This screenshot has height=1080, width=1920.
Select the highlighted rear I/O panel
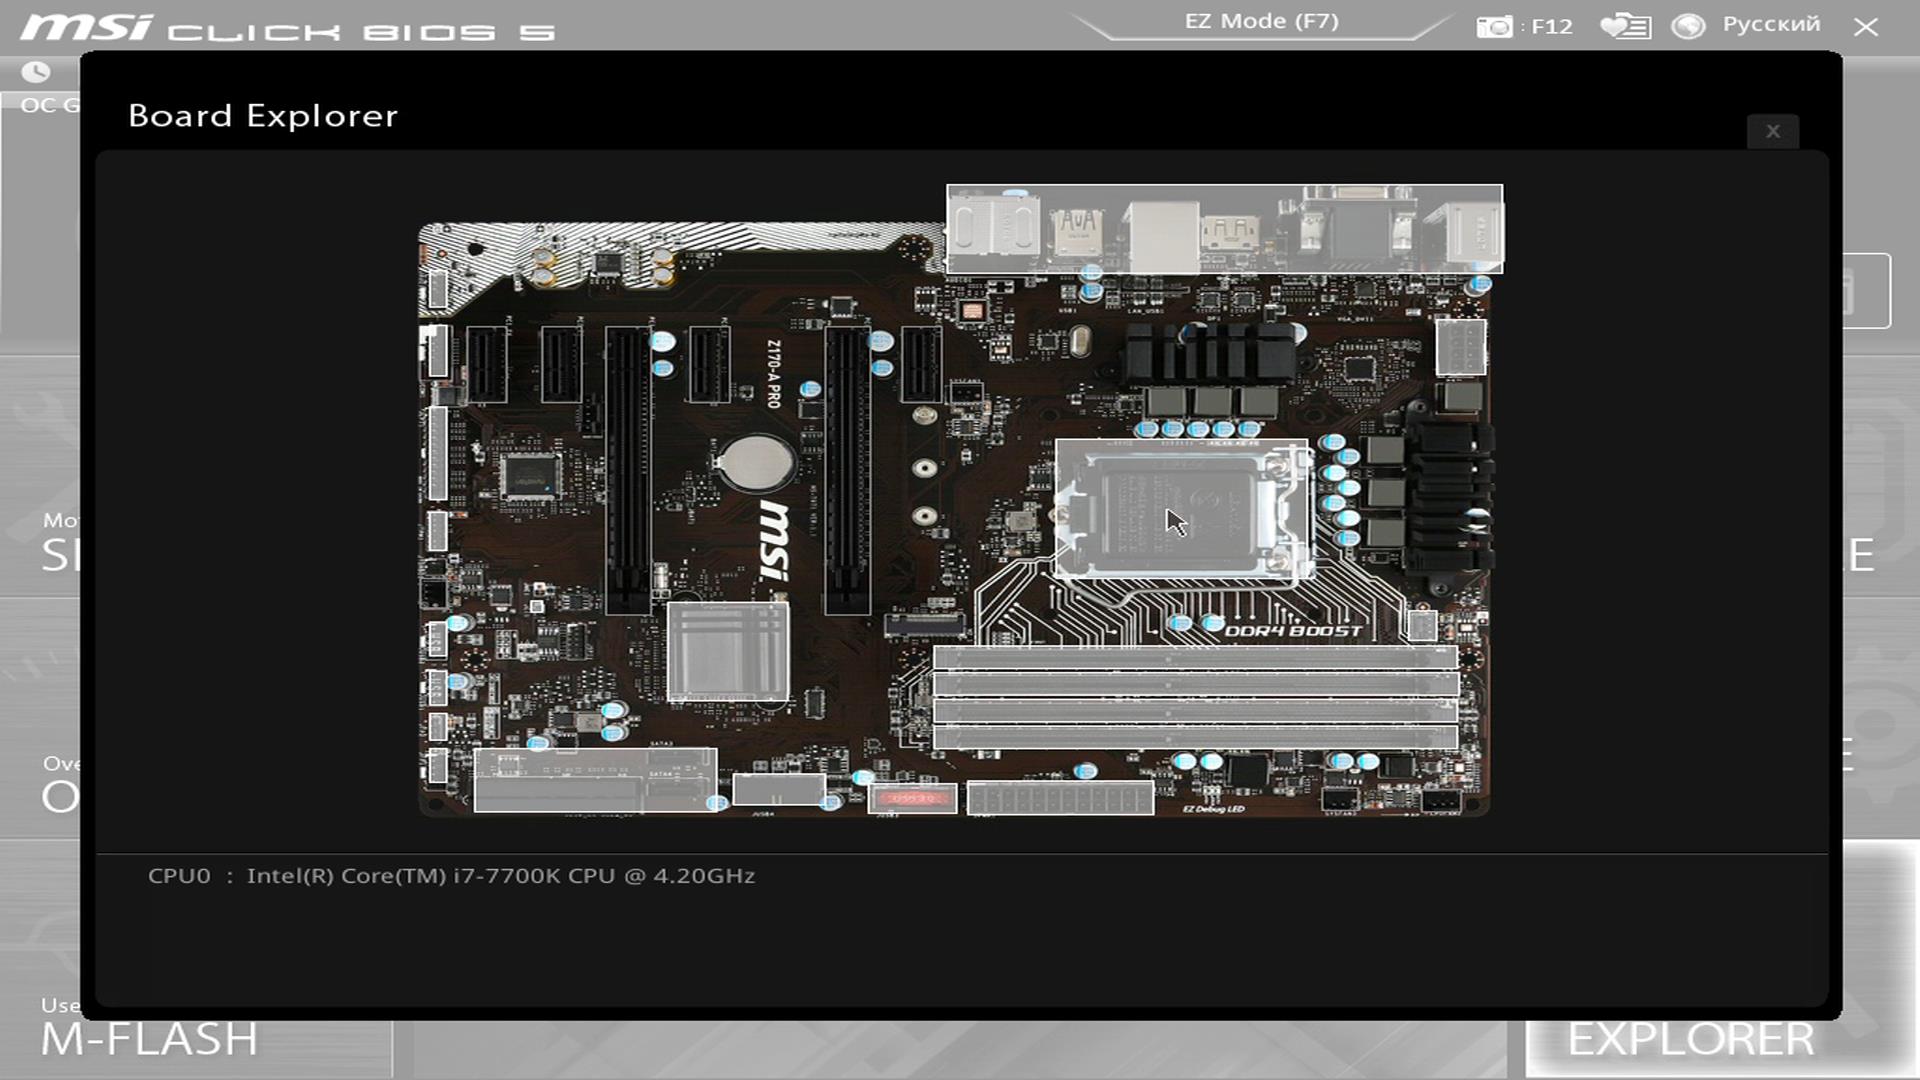click(x=1224, y=229)
